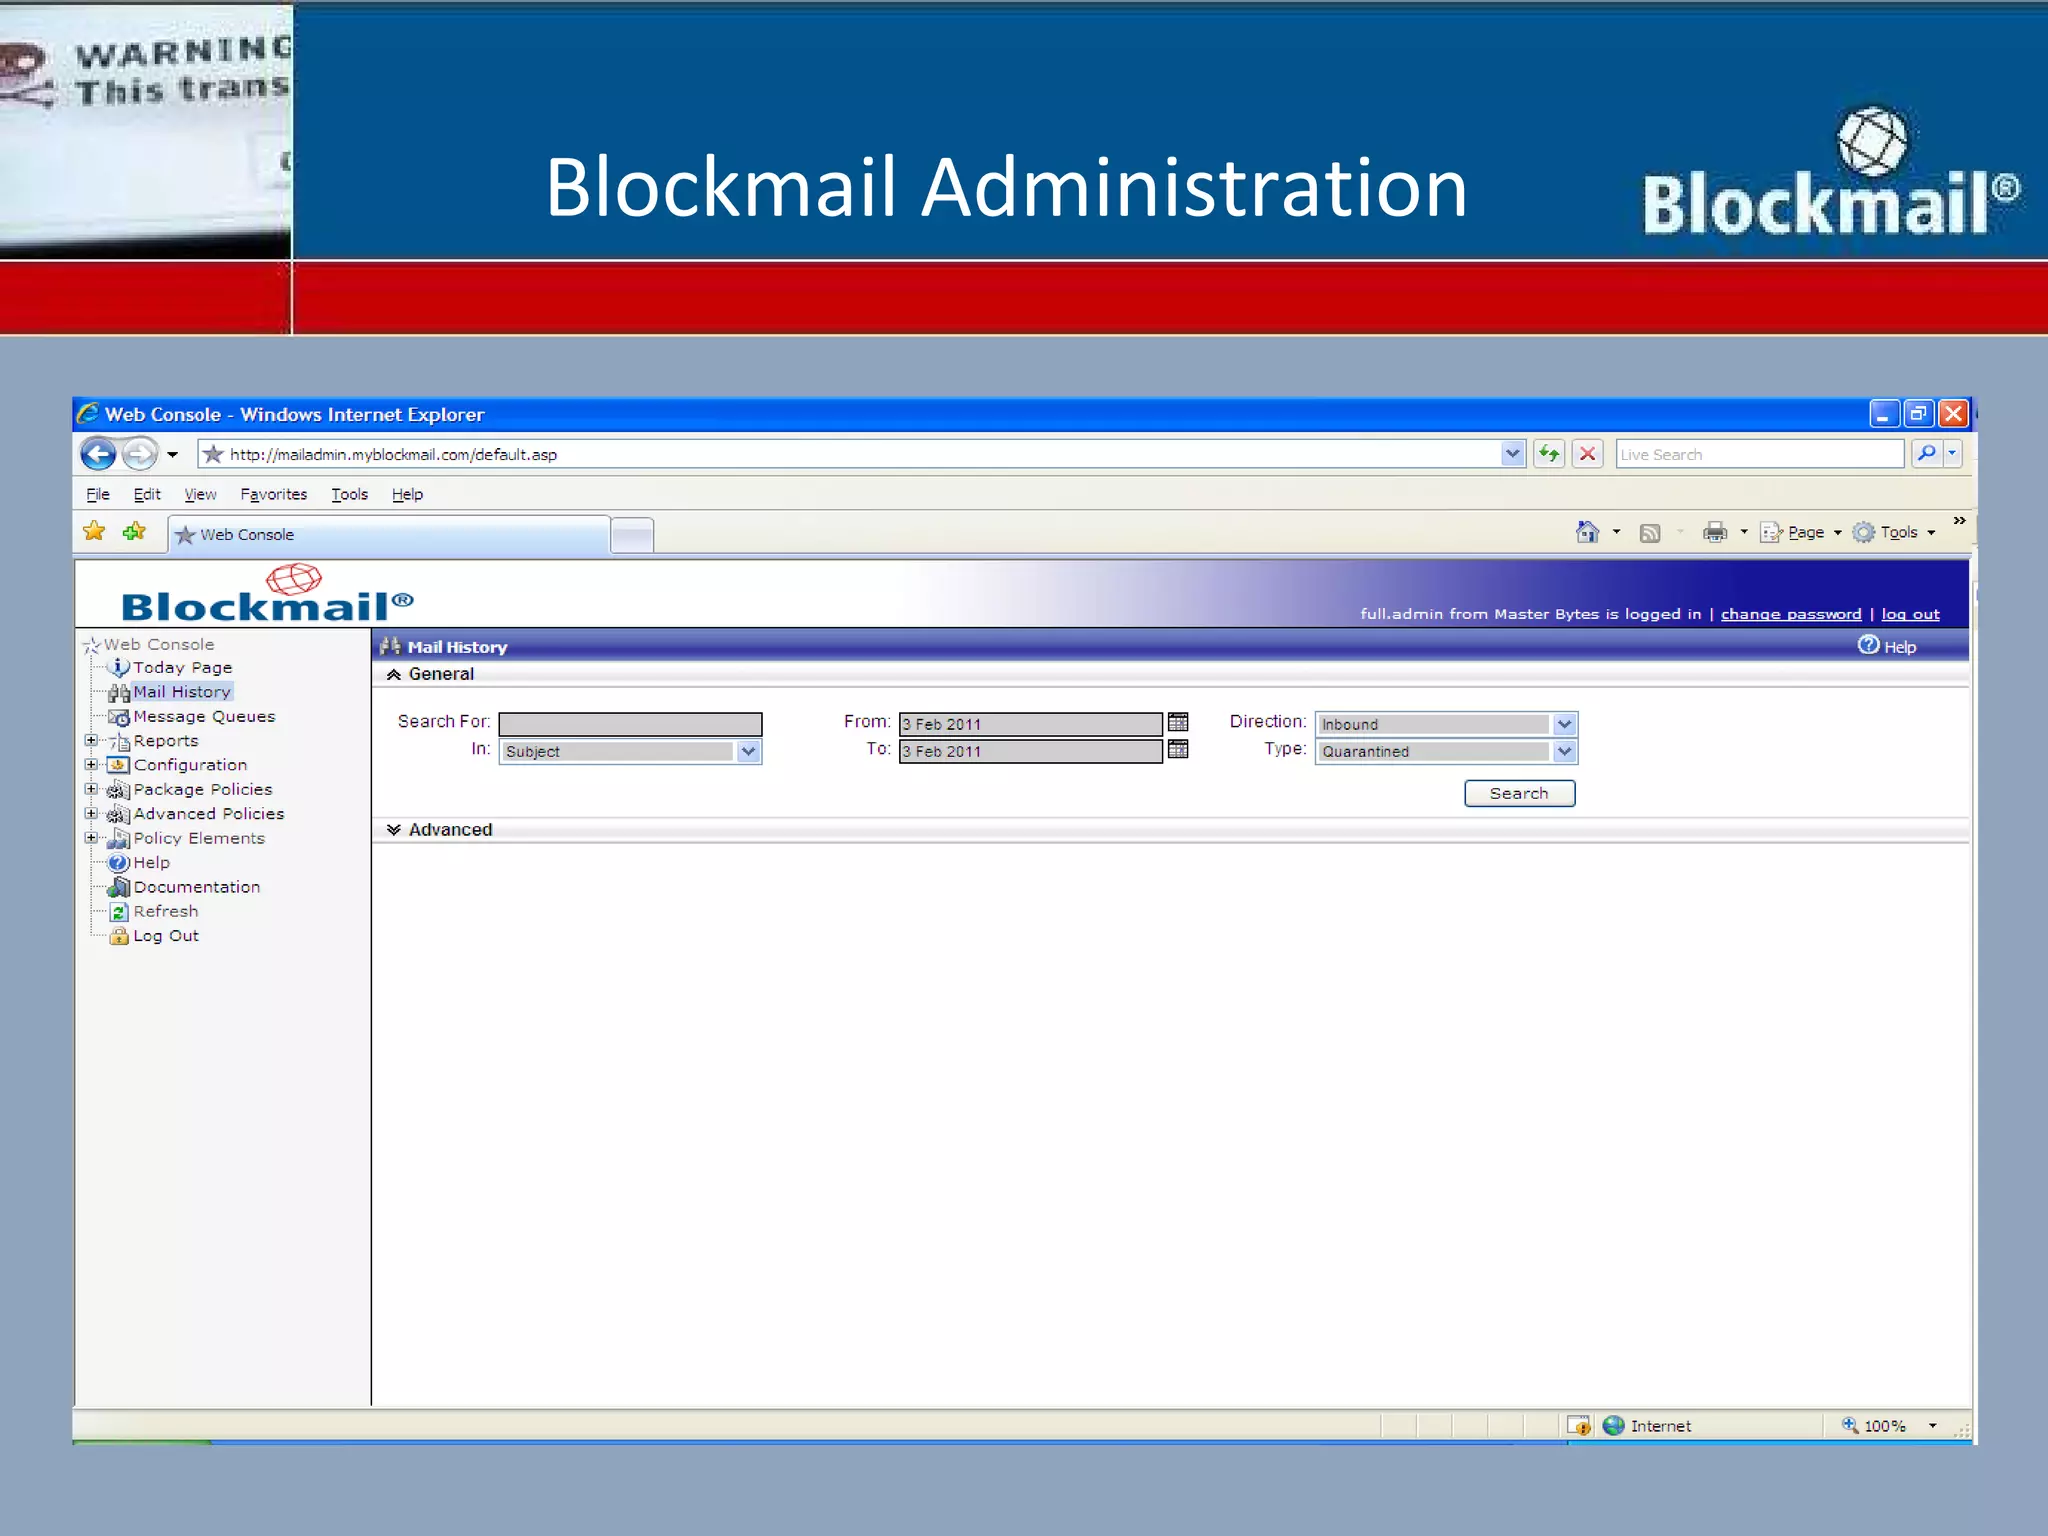The width and height of the screenshot is (2048, 1536).
Task: Click the red Stop loading icon
Action: tap(1587, 454)
